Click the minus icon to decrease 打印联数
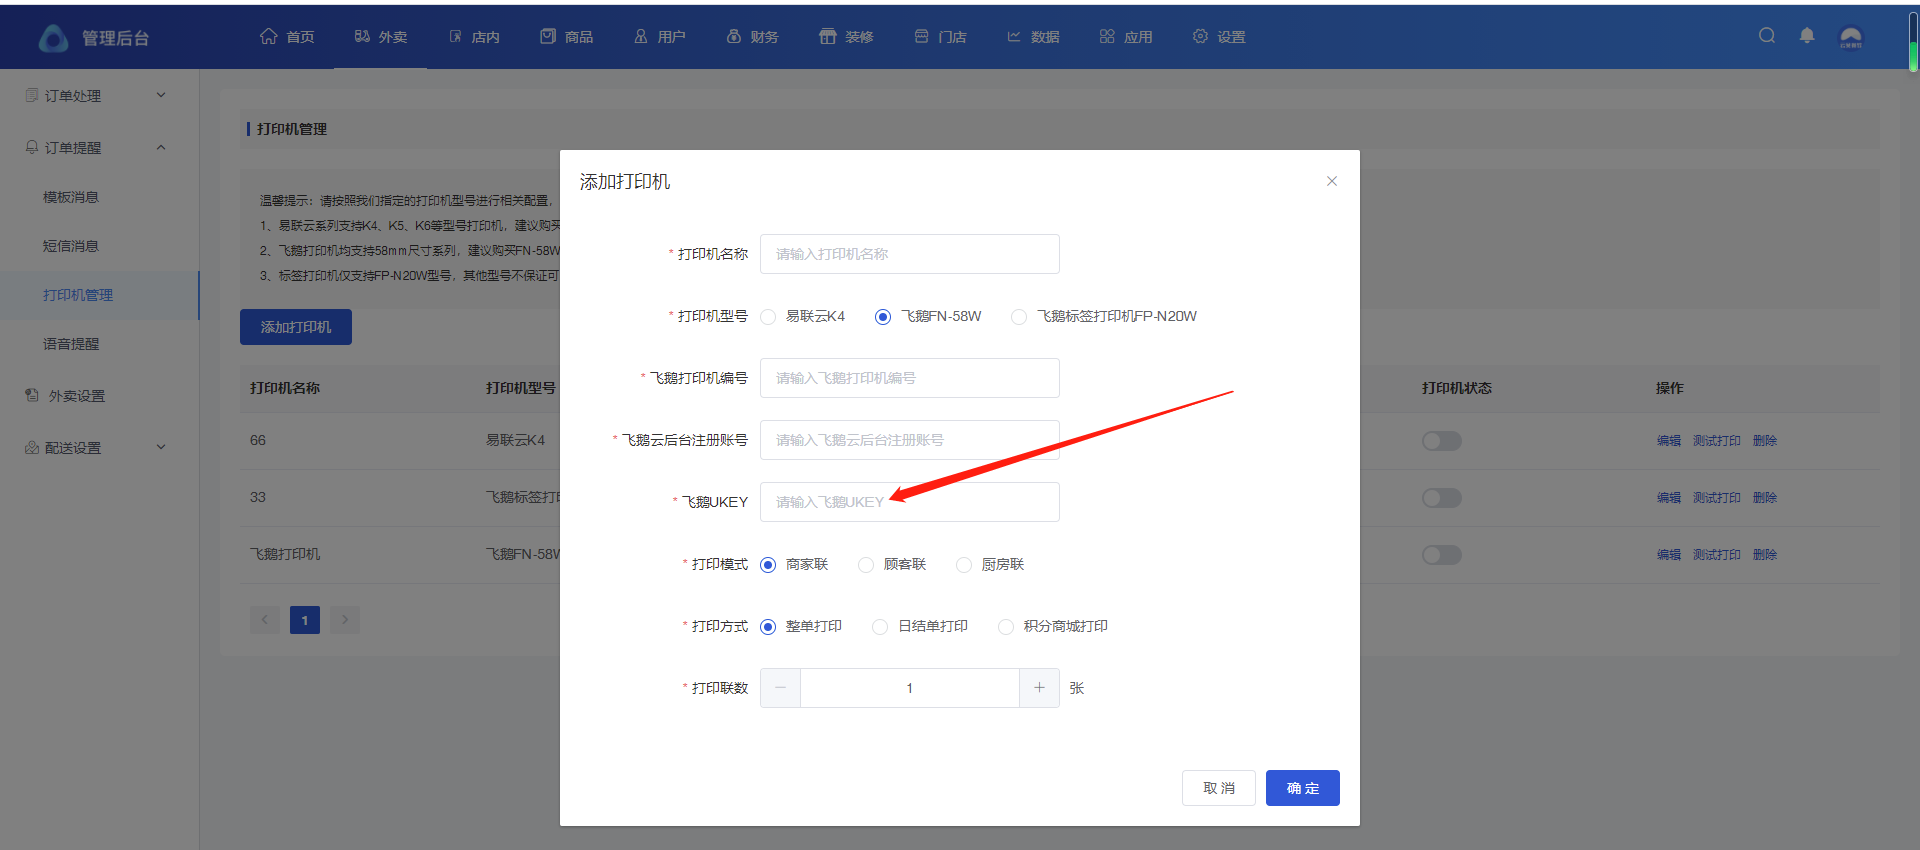 click(781, 688)
